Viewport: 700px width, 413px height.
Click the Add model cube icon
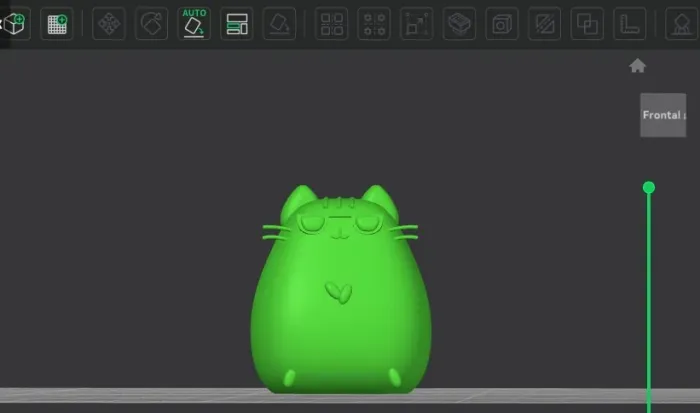point(15,24)
